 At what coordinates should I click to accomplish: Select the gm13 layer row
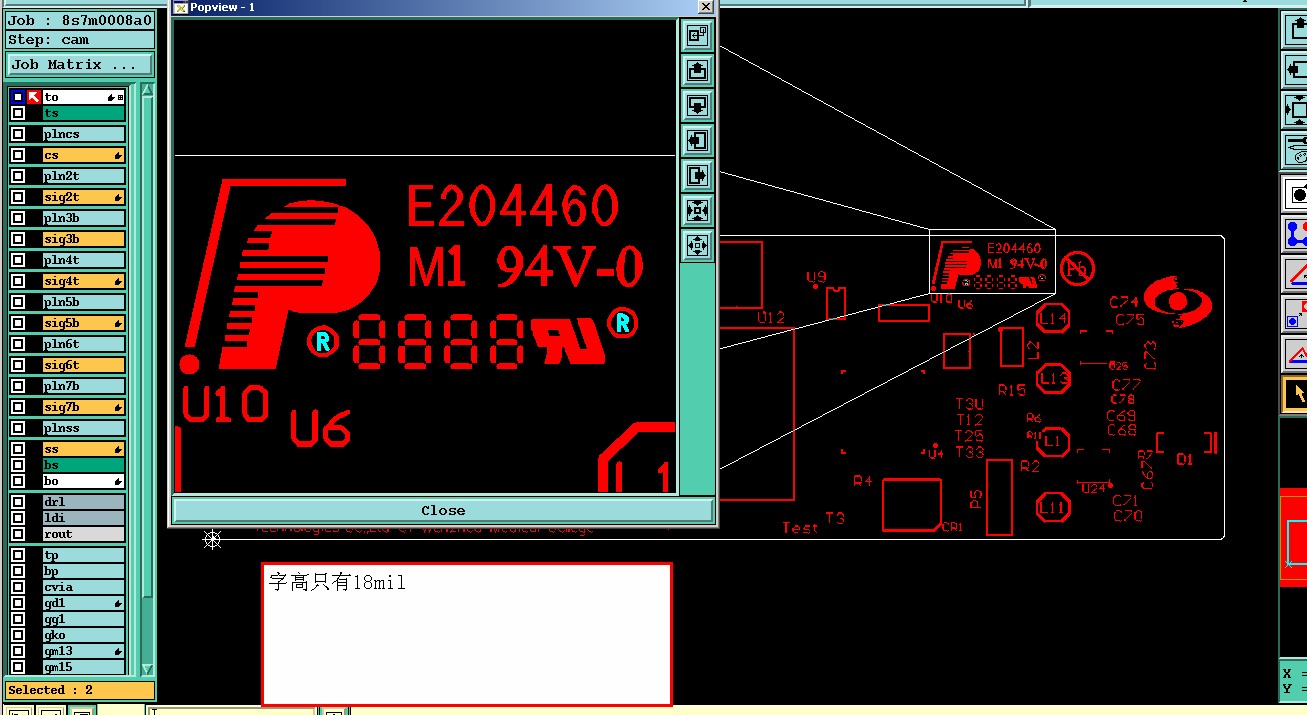(x=83, y=651)
